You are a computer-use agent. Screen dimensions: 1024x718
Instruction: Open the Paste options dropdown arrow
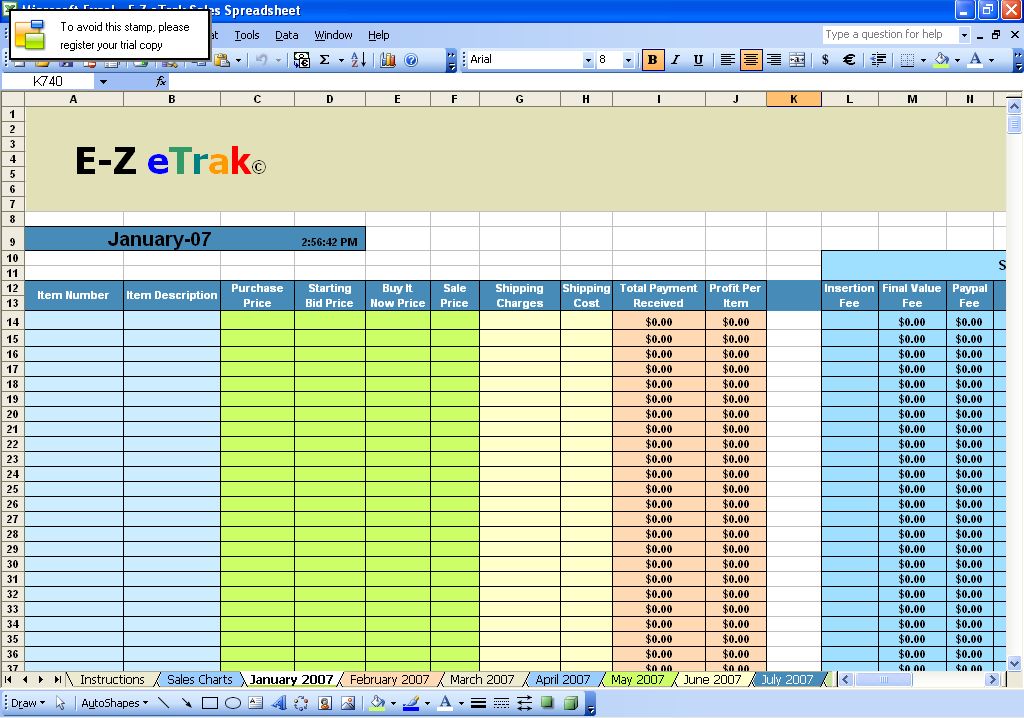tap(238, 60)
